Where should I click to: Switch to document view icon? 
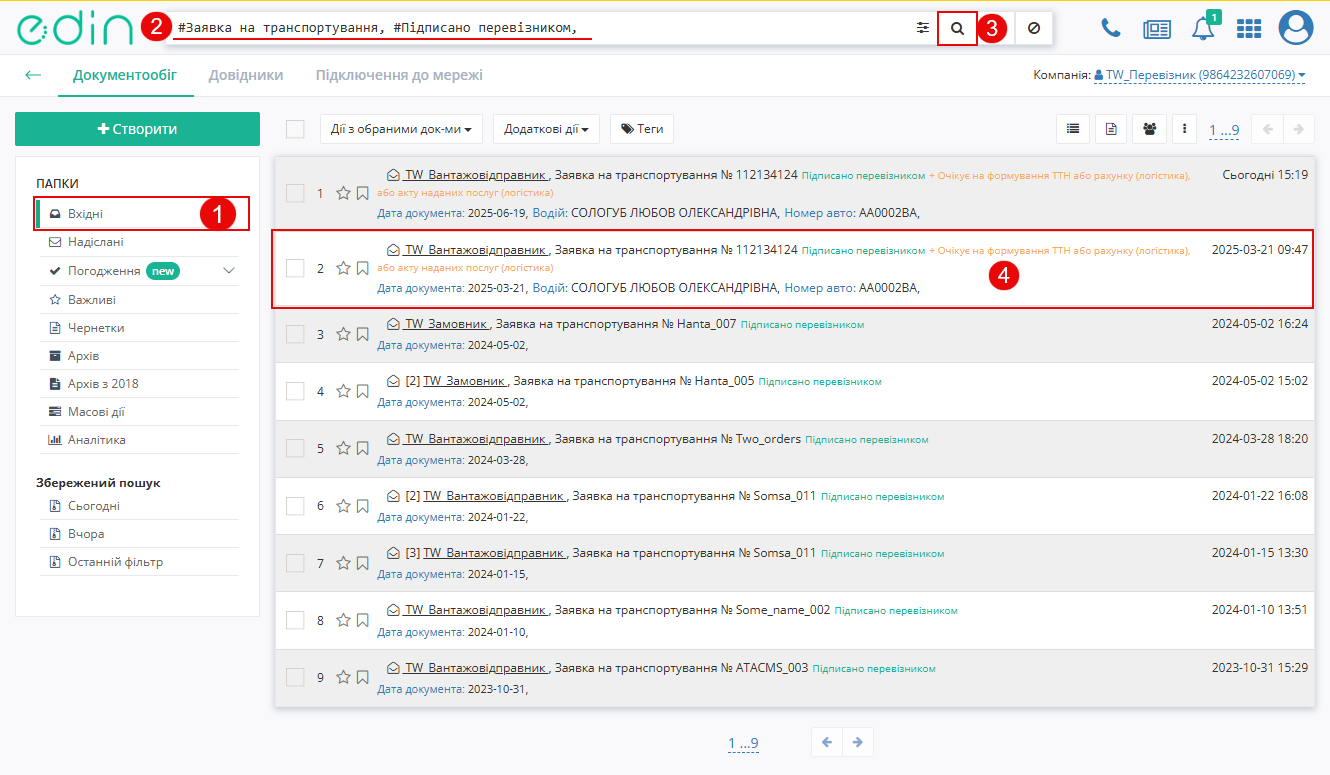1111,129
